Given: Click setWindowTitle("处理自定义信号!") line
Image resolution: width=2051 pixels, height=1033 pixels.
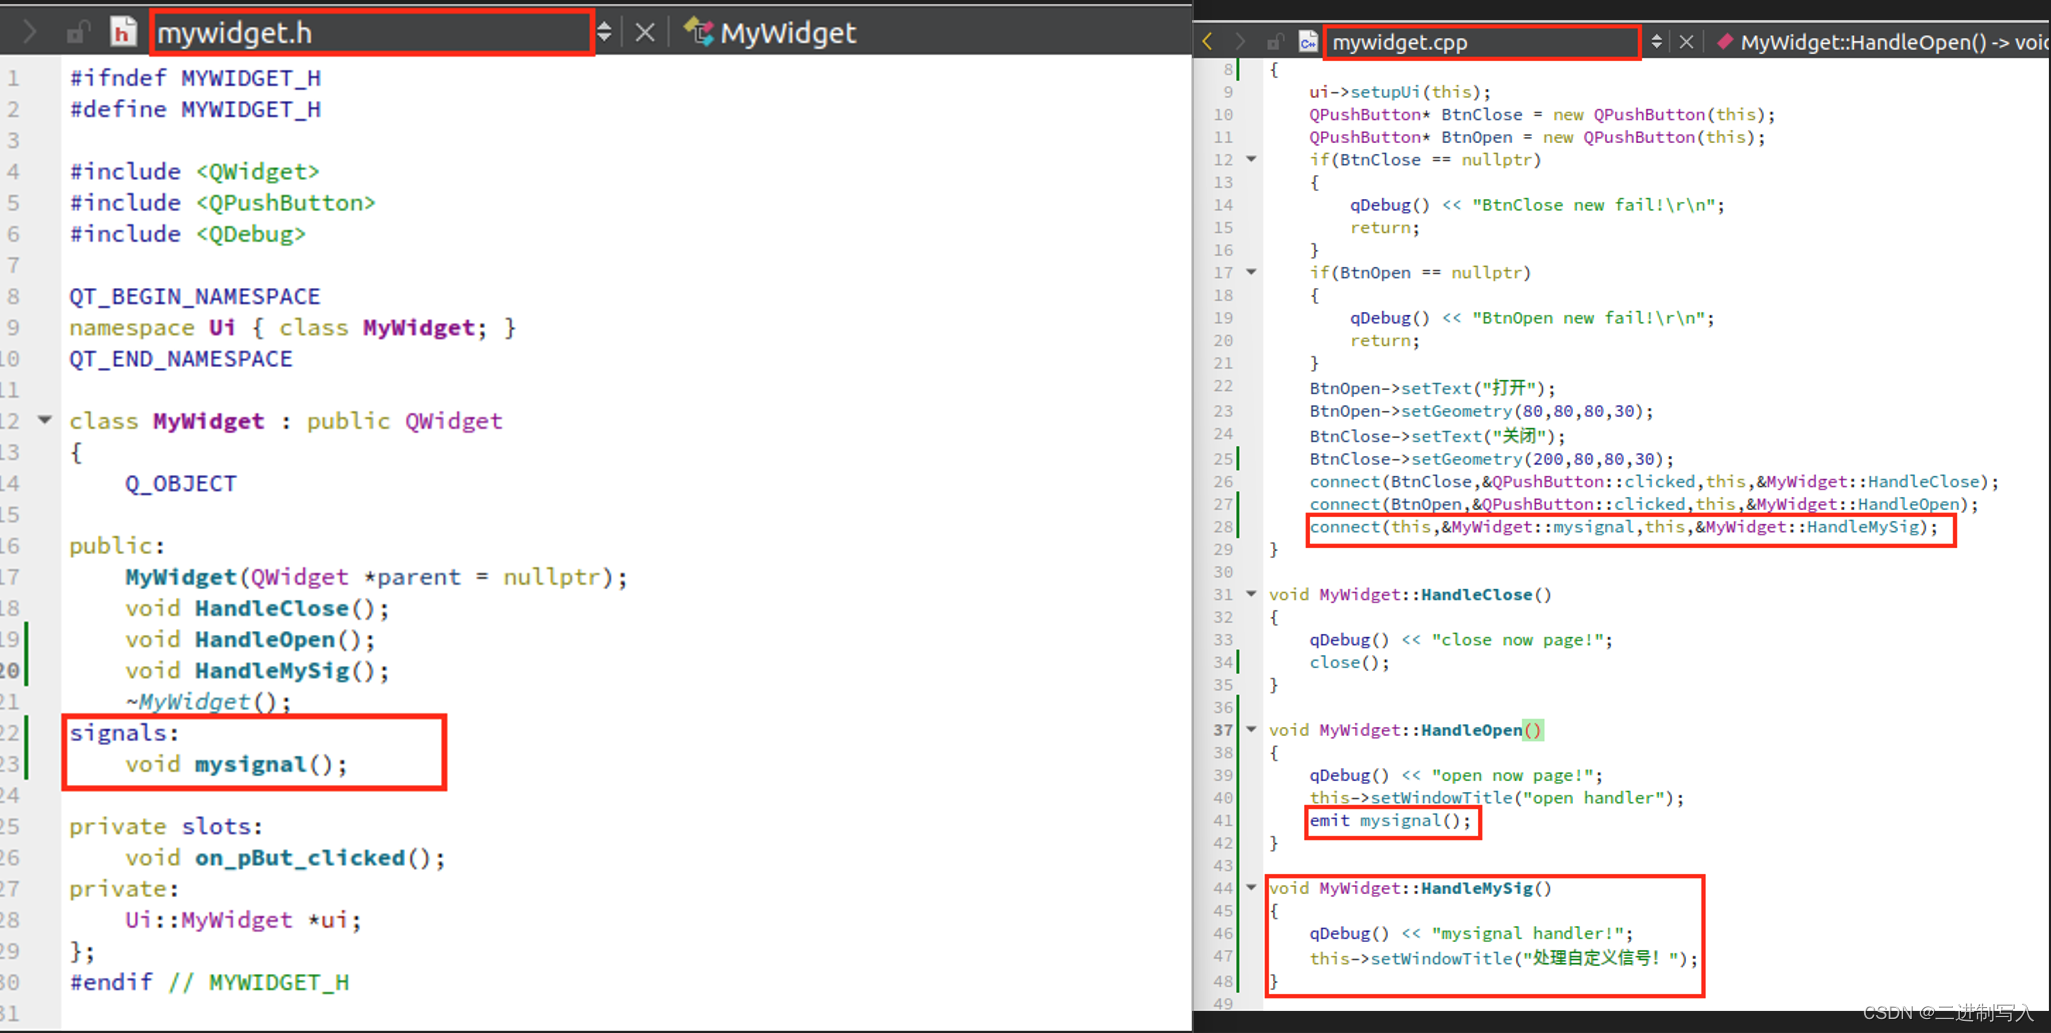Looking at the screenshot, I should tap(1504, 958).
